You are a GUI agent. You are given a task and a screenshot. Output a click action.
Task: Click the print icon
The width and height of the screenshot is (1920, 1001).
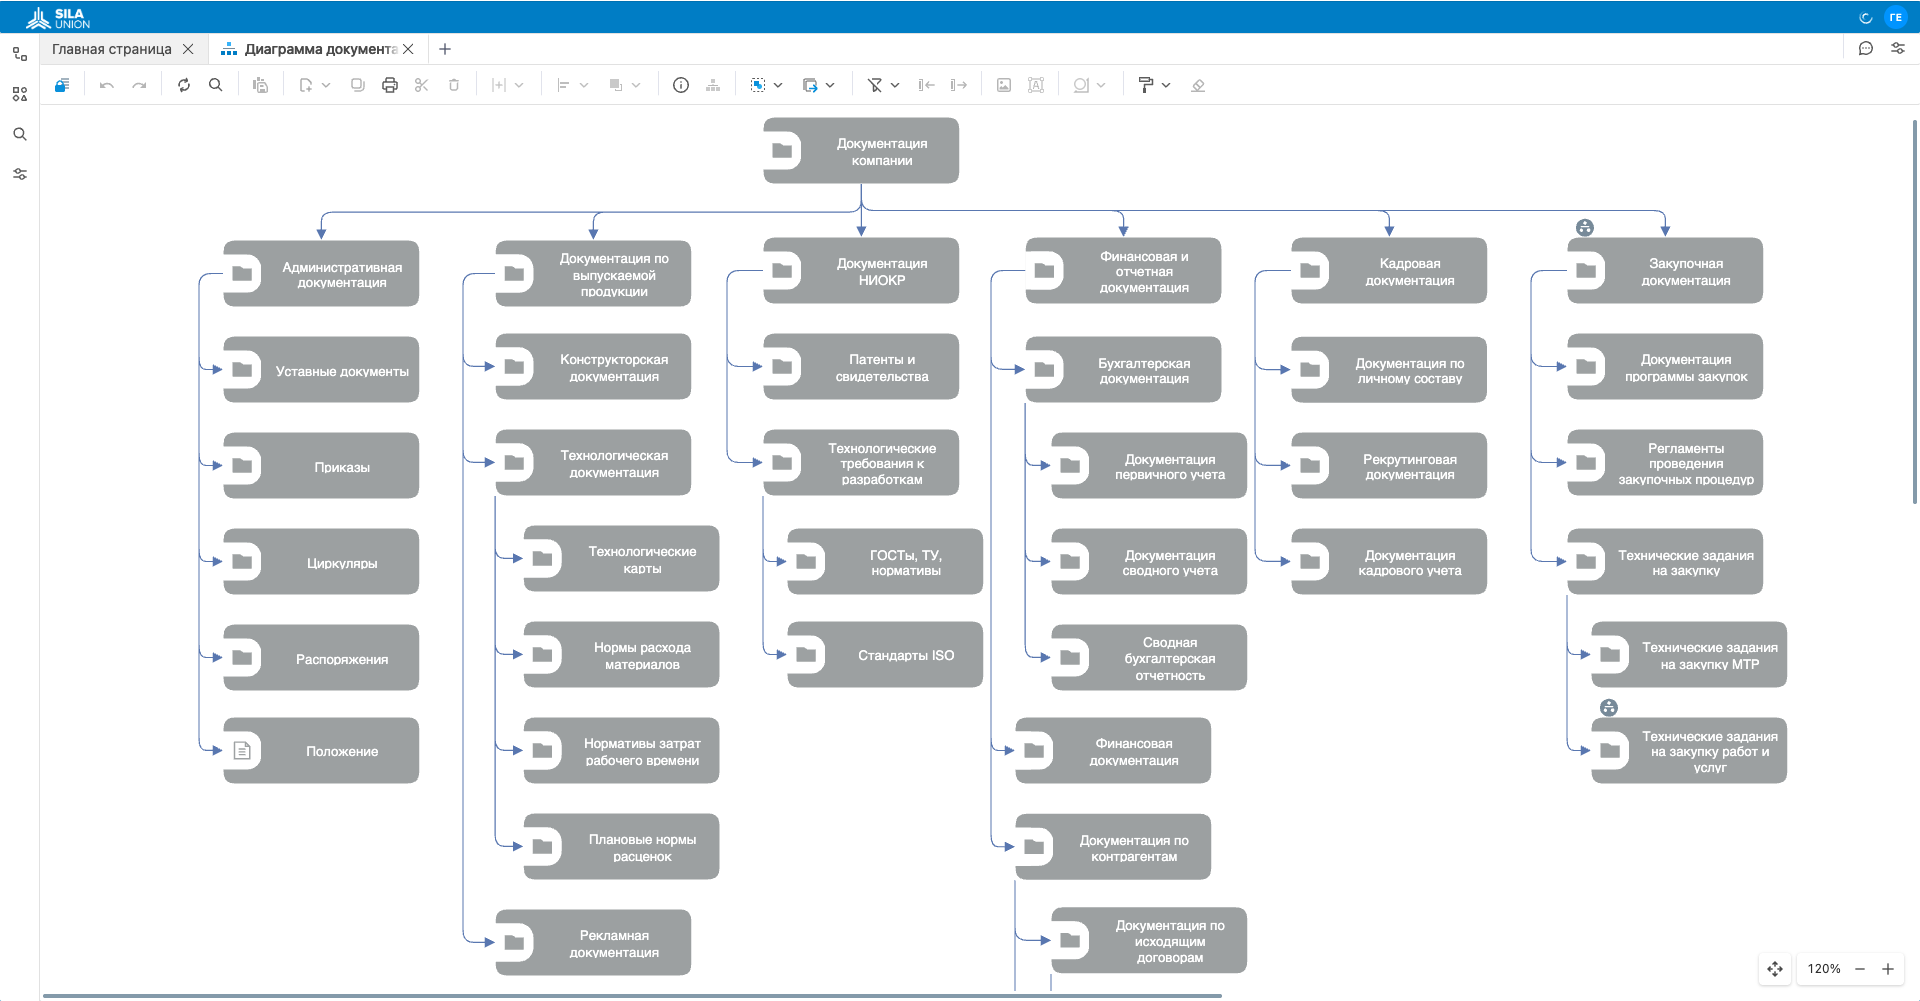[x=390, y=85]
